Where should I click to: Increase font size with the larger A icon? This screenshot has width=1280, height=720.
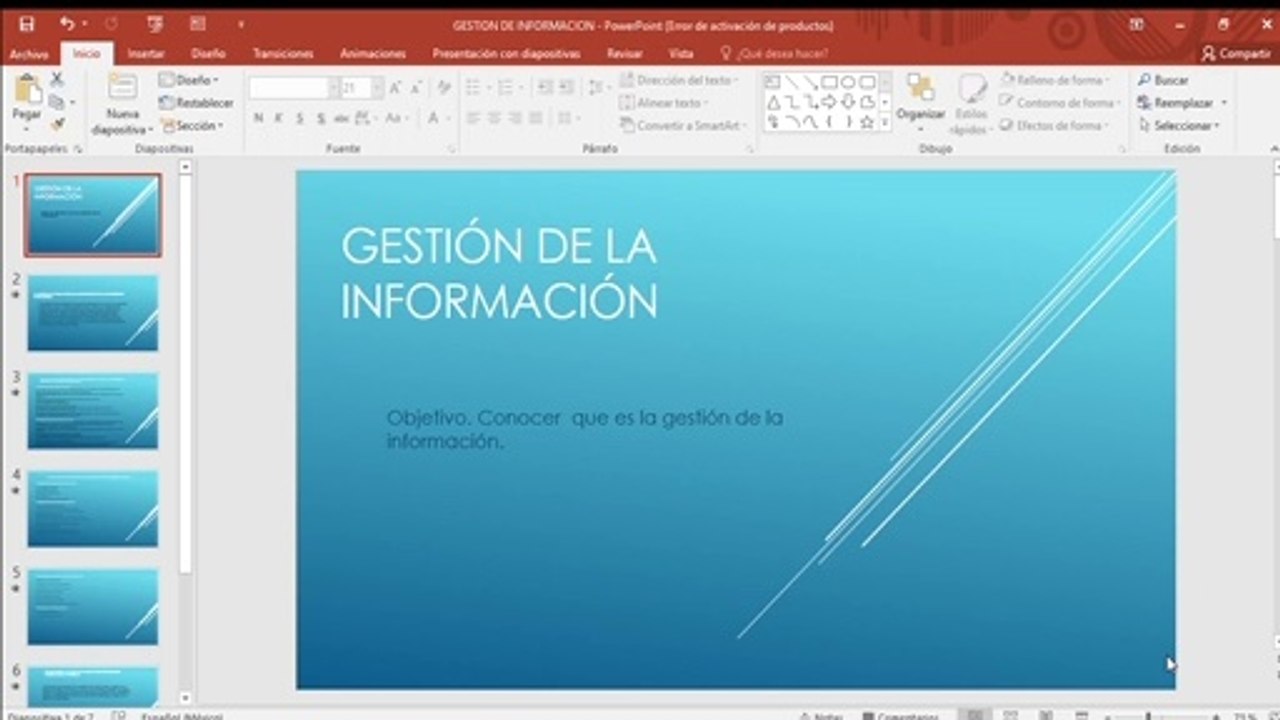[397, 88]
